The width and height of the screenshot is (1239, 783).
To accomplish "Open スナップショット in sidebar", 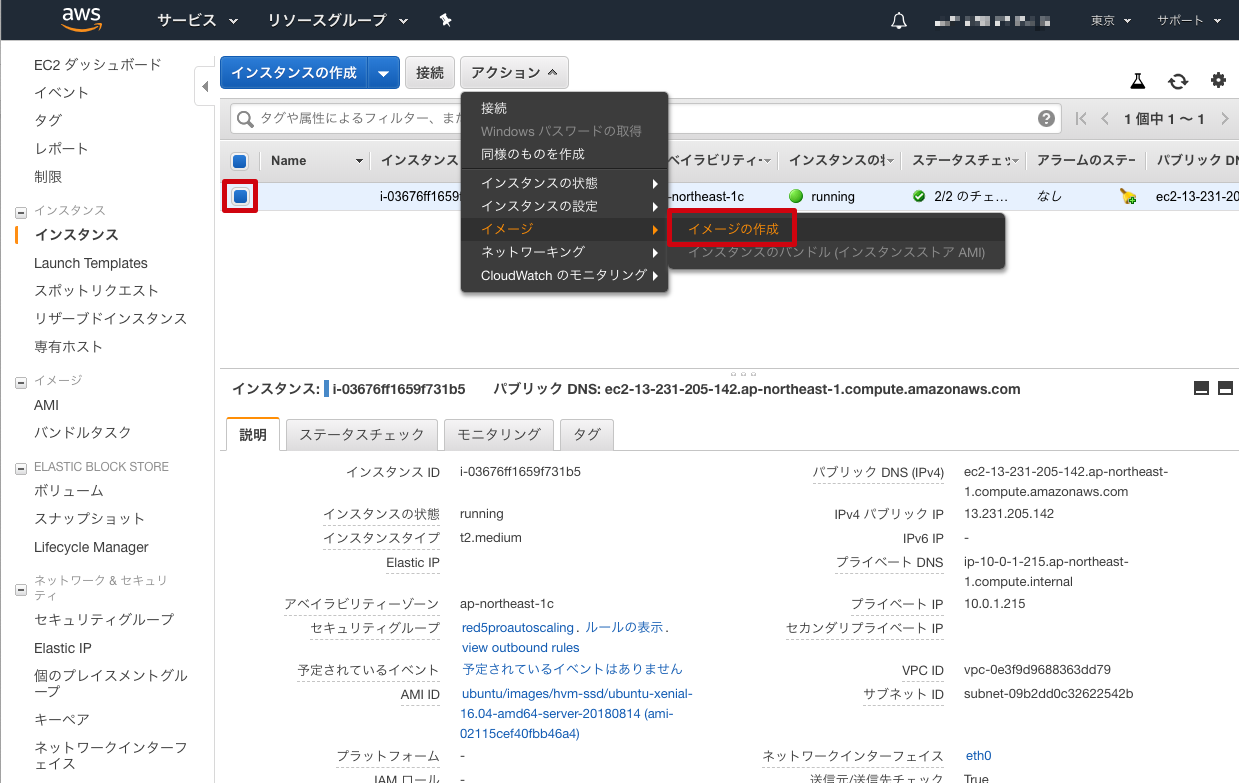I will [x=89, y=519].
